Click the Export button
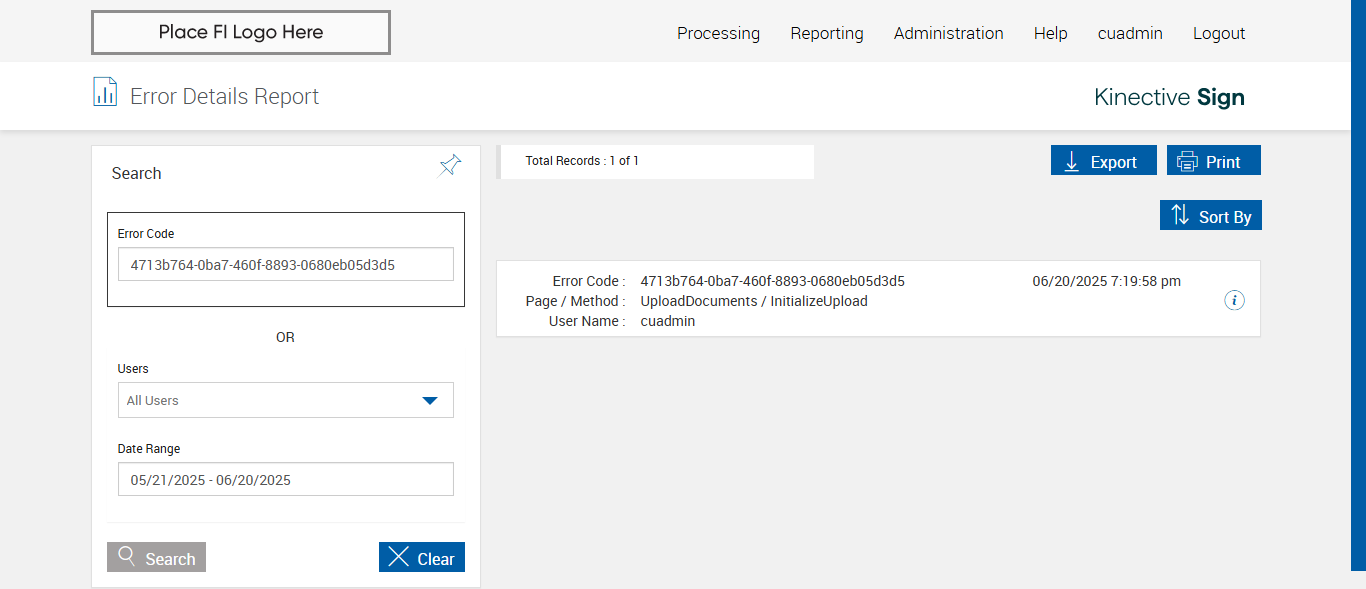This screenshot has height=589, width=1366. pyautogui.click(x=1103, y=161)
